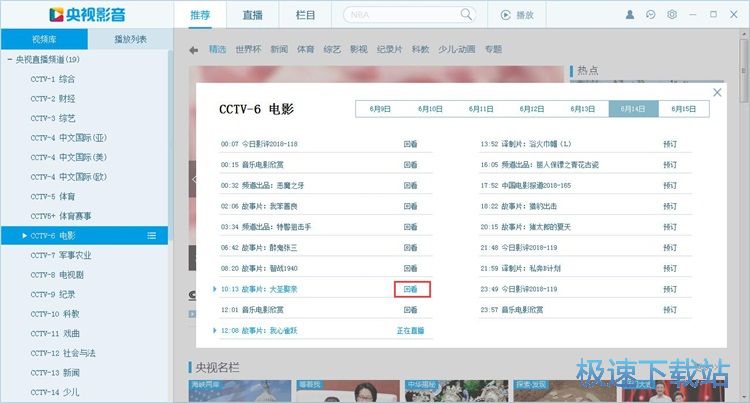Collapse the 央视直播频道(19) group

click(10, 60)
